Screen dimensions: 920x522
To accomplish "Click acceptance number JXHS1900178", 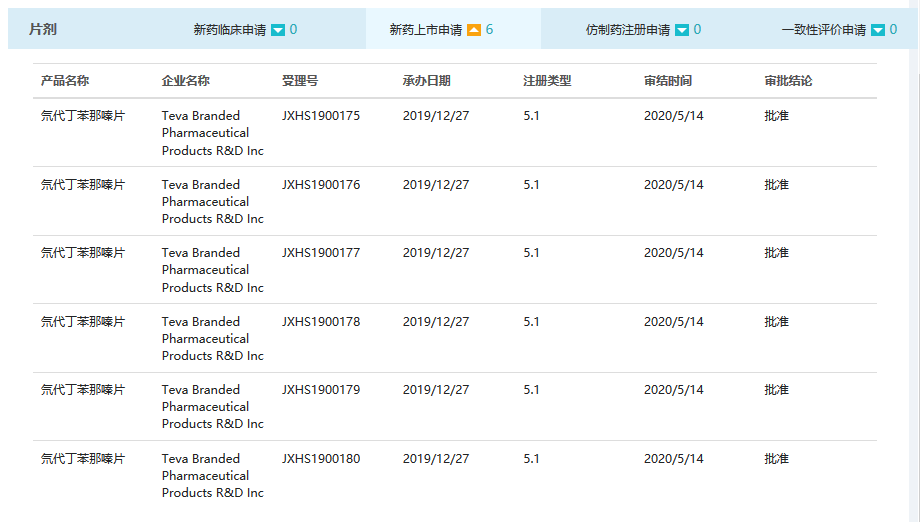I will click(x=321, y=322).
